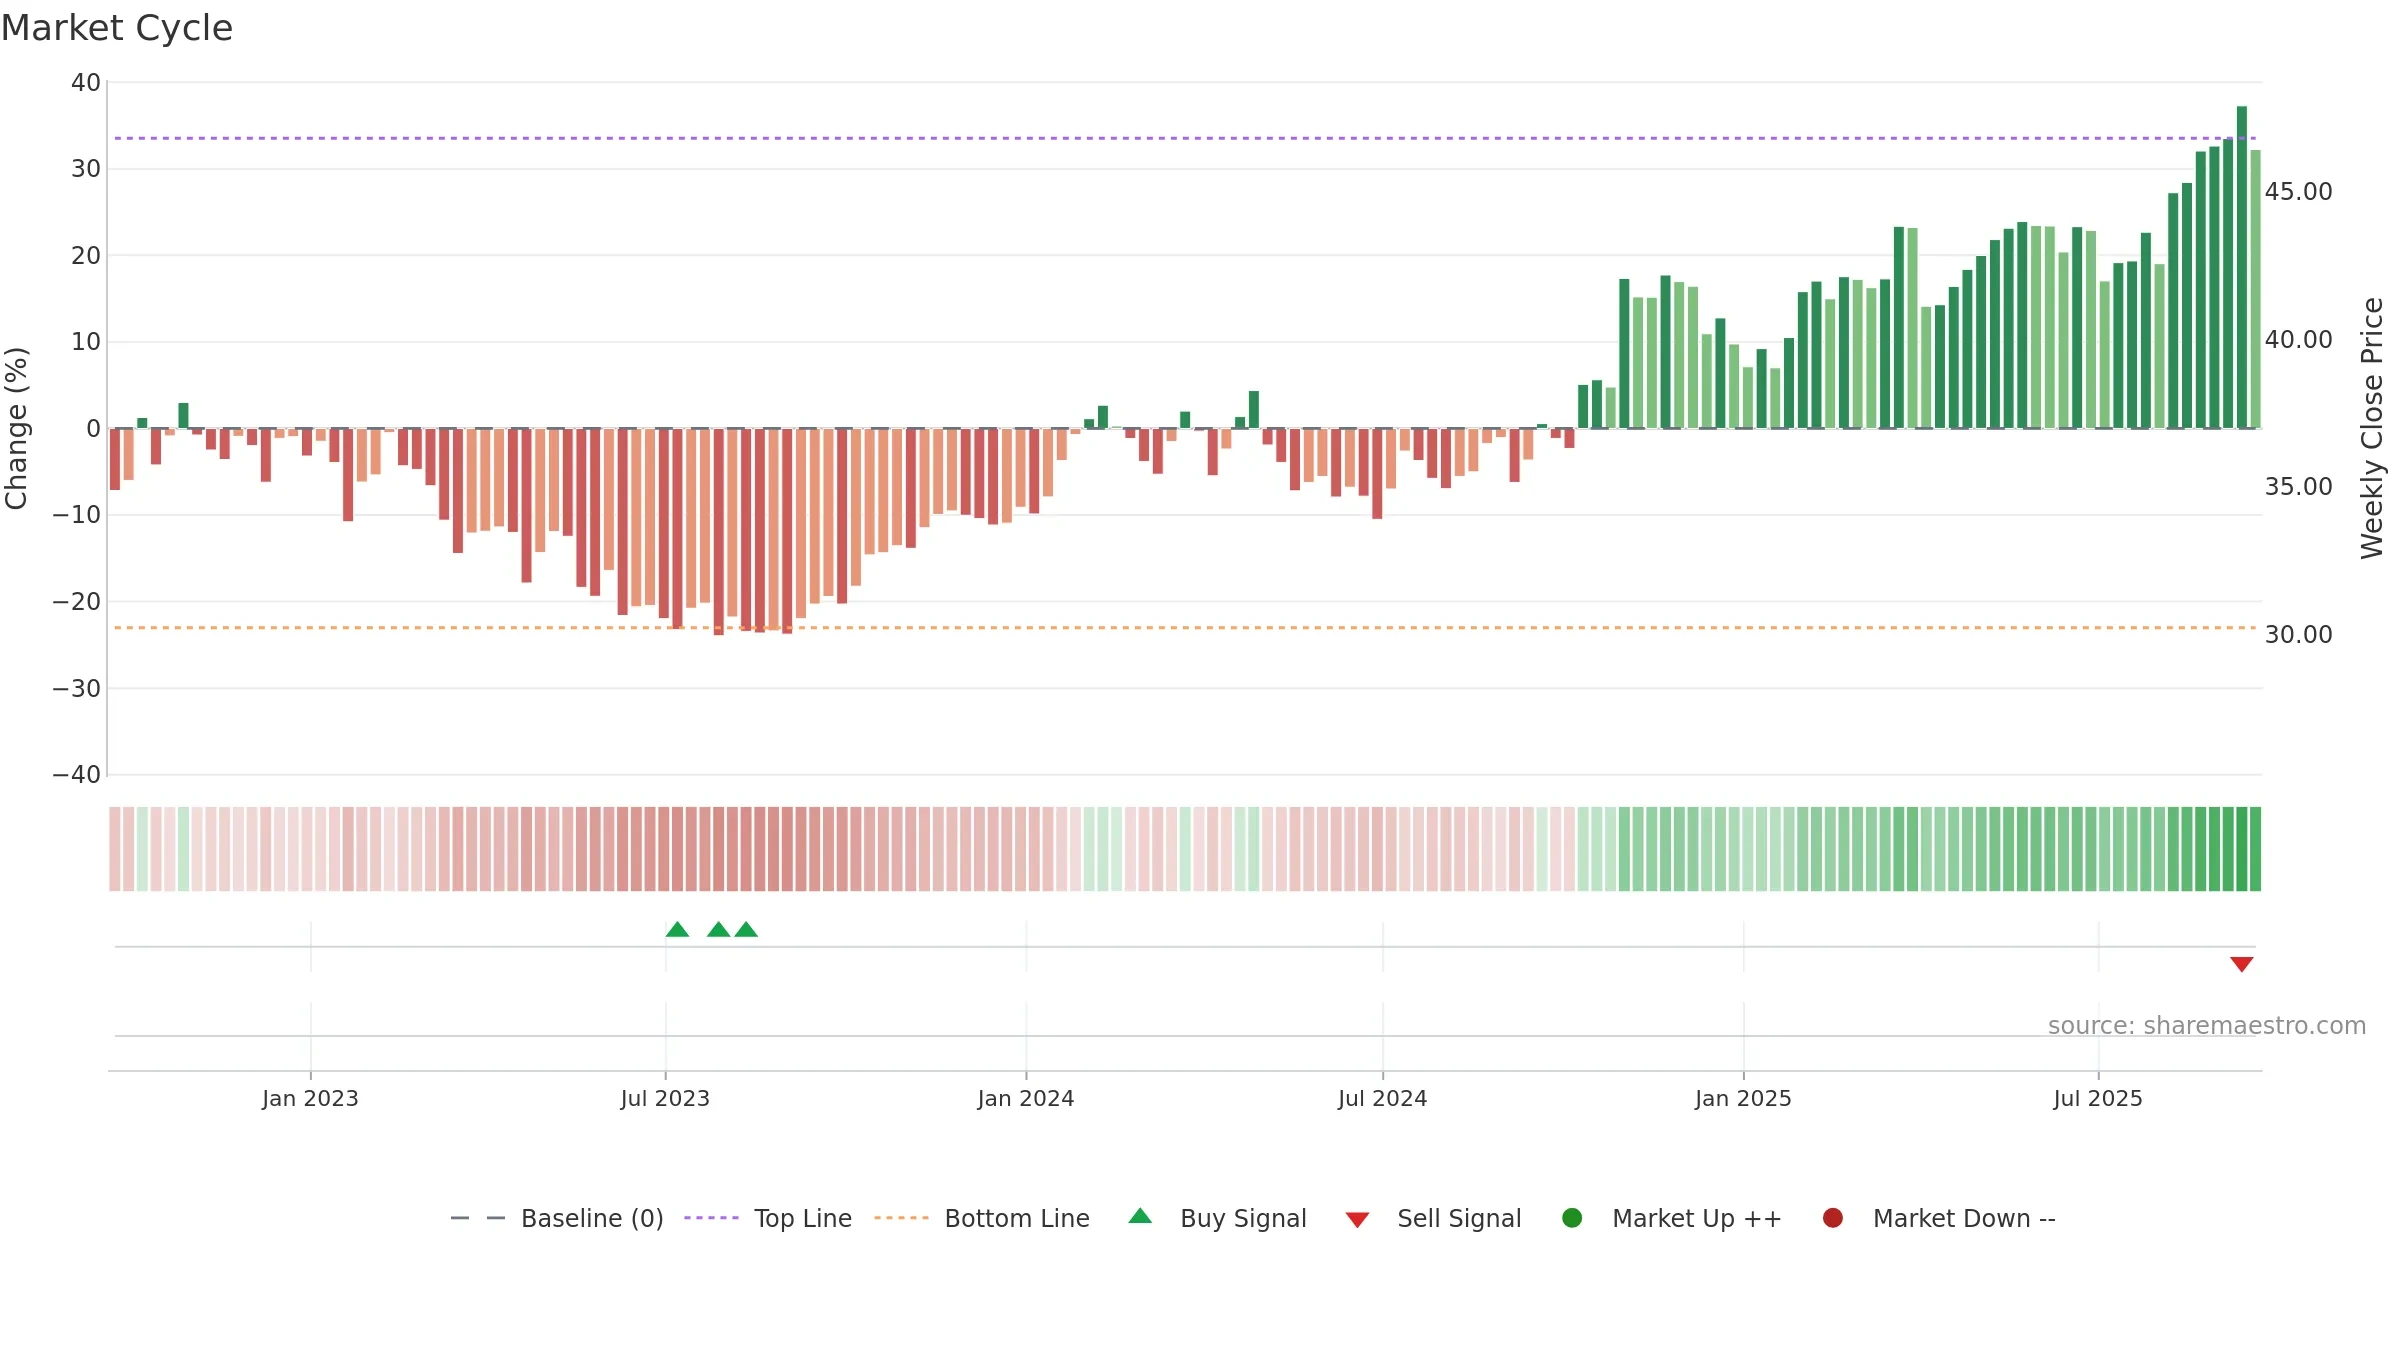Click the Market Down -- red dot
2400x1350 pixels.
point(1833,1218)
